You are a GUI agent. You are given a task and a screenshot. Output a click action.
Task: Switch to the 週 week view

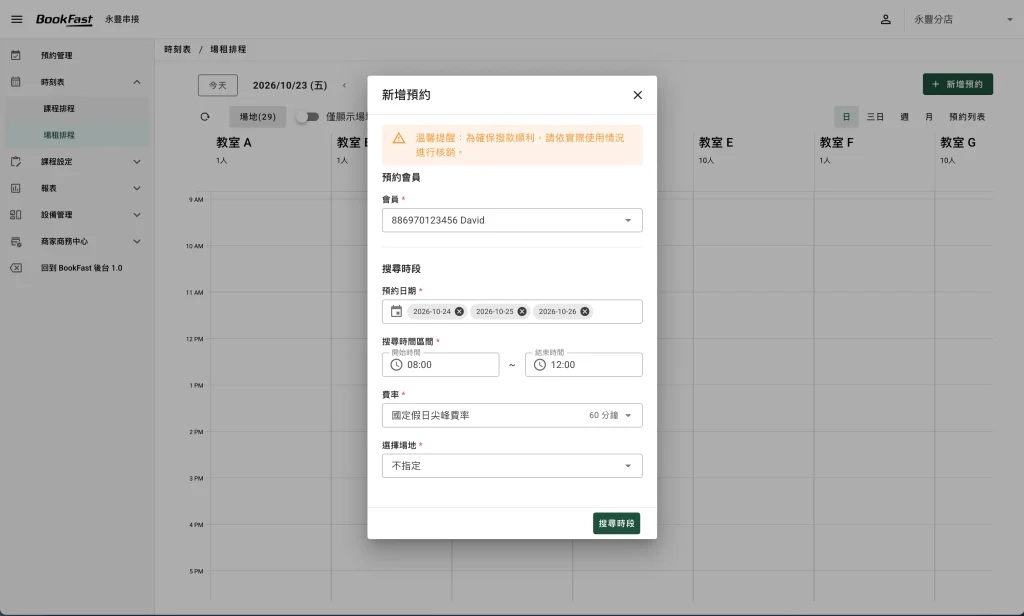[904, 117]
